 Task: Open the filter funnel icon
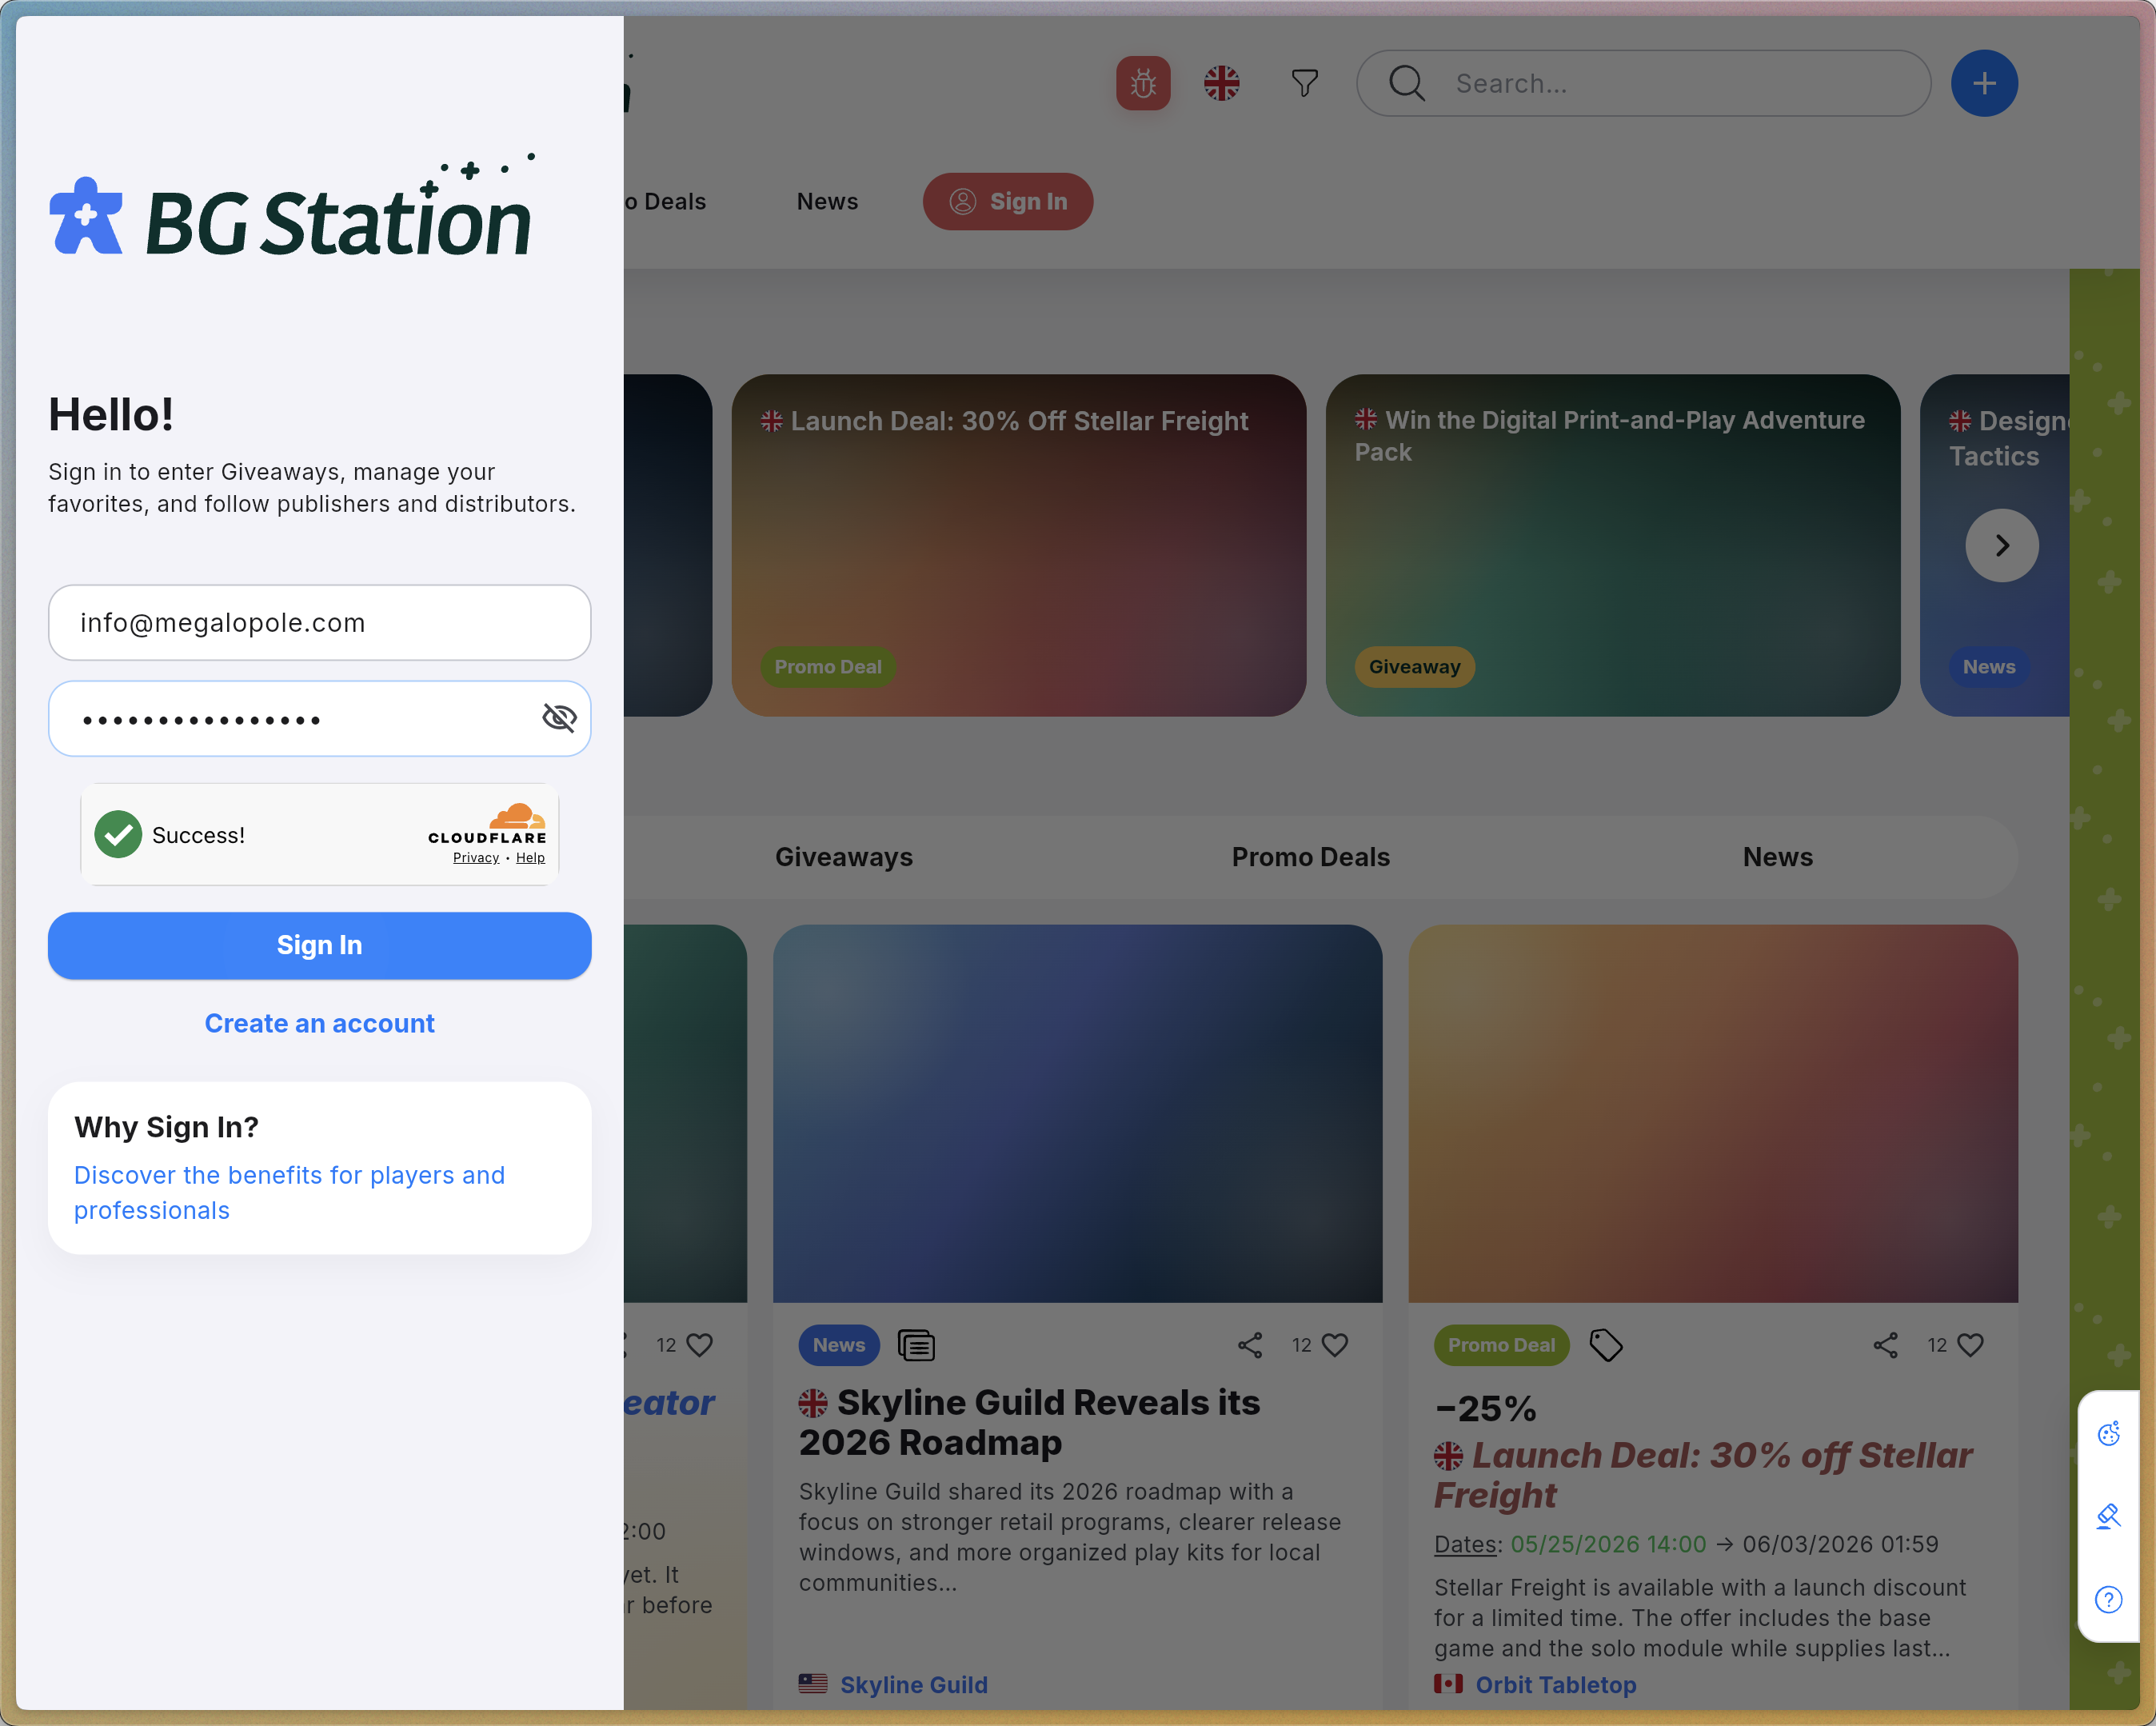click(1304, 83)
